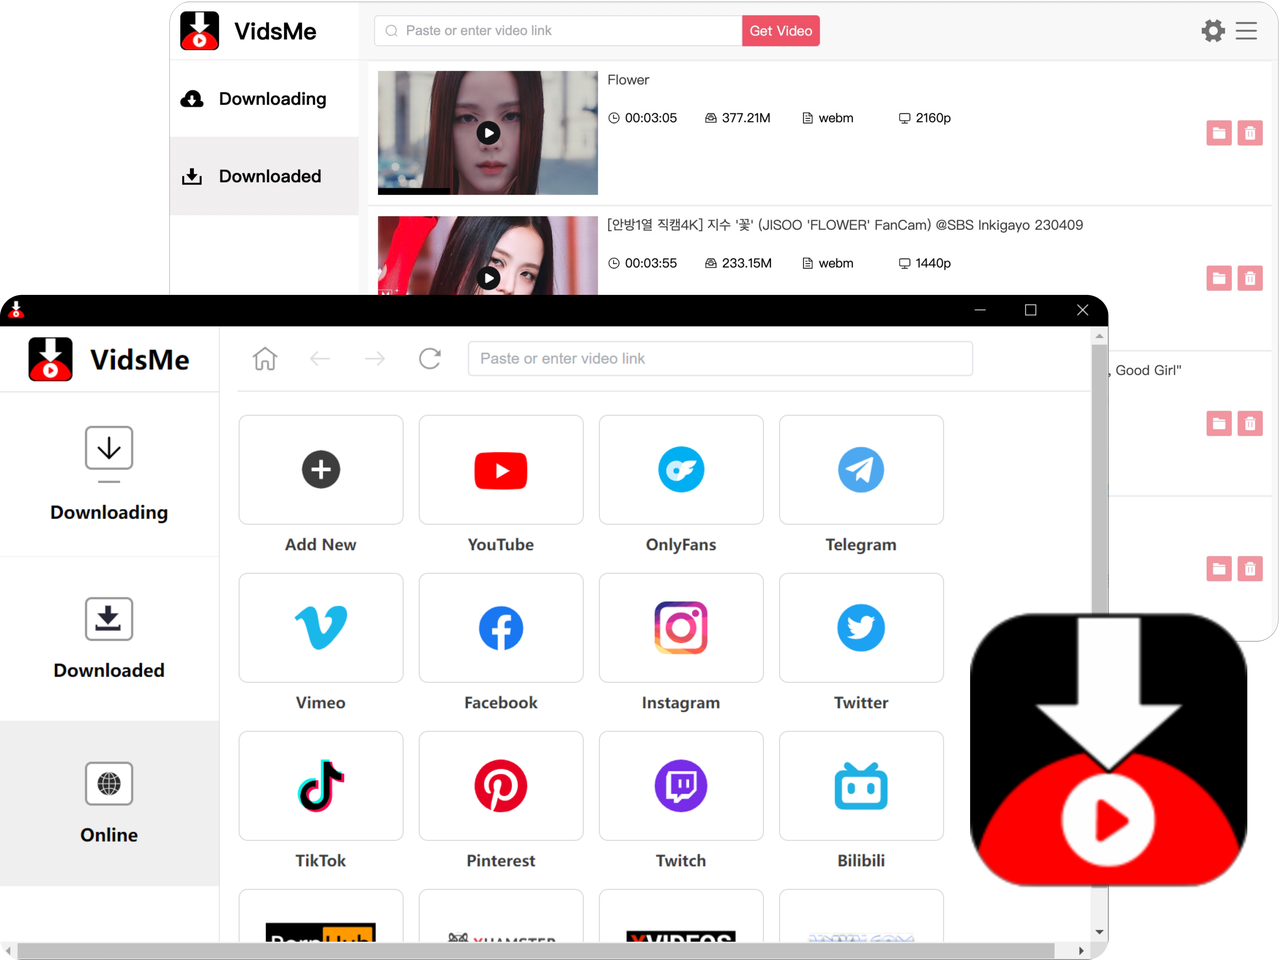The width and height of the screenshot is (1280, 960).
Task: Click the scroll up arrow
Action: 1100,336
